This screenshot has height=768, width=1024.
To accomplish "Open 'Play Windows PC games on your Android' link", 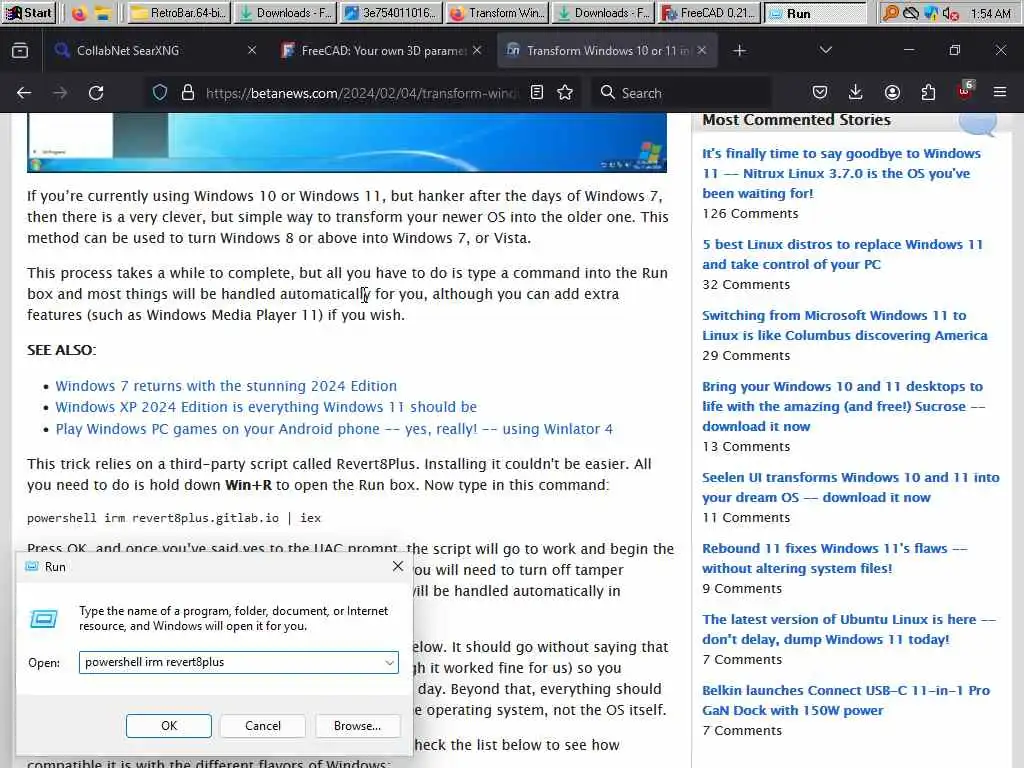I will click(x=334, y=429).
